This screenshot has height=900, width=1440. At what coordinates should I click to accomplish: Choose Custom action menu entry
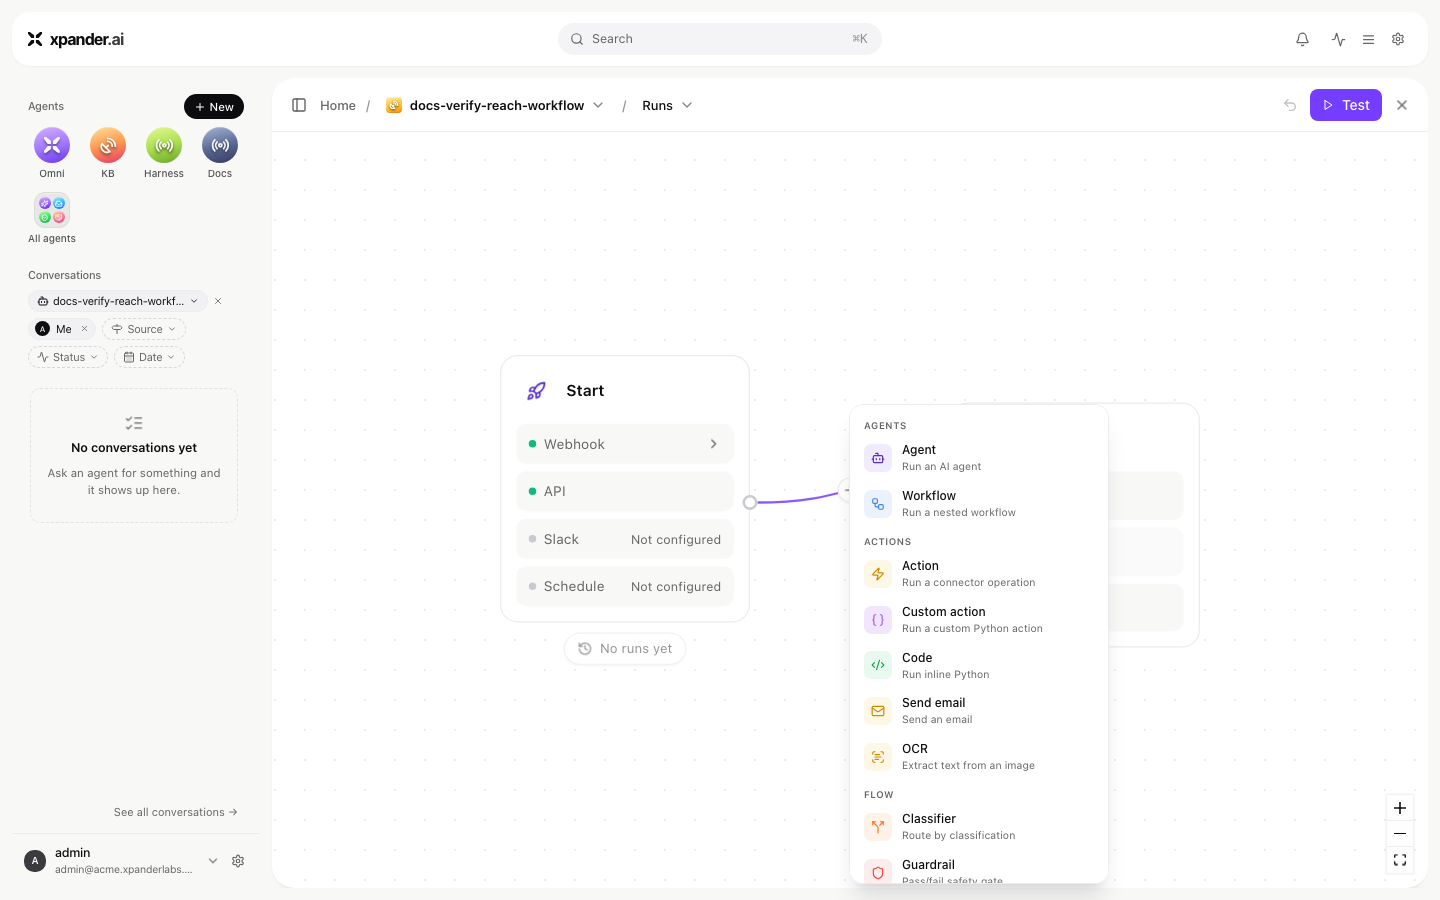979,620
